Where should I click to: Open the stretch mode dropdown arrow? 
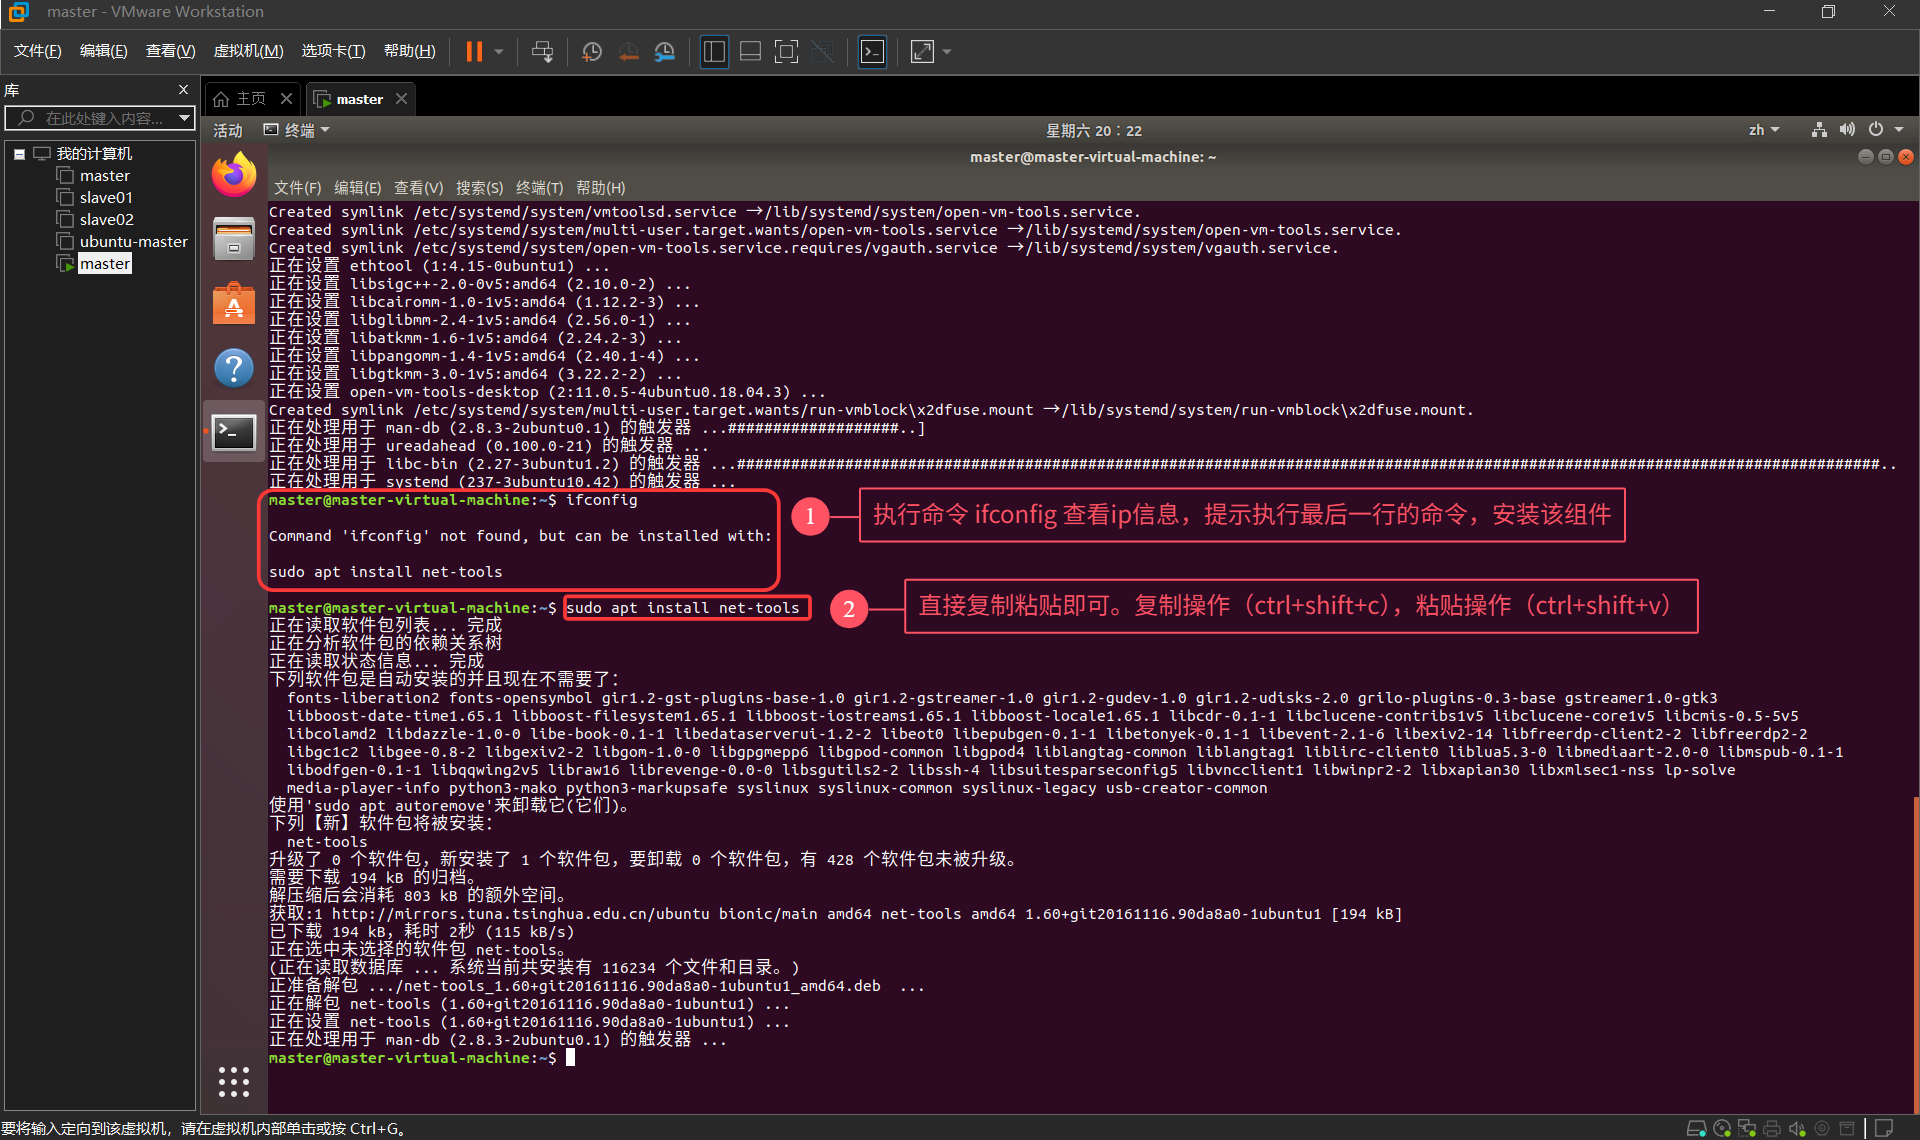click(x=946, y=51)
